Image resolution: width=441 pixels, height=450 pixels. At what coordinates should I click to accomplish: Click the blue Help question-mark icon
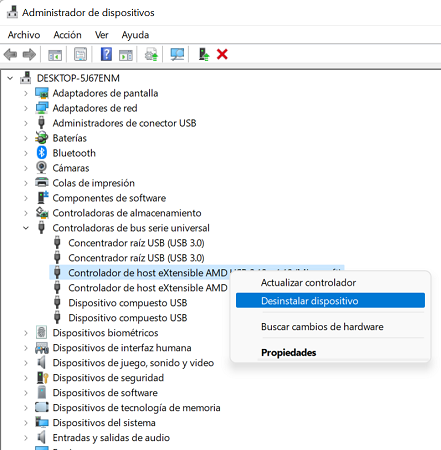click(x=106, y=54)
